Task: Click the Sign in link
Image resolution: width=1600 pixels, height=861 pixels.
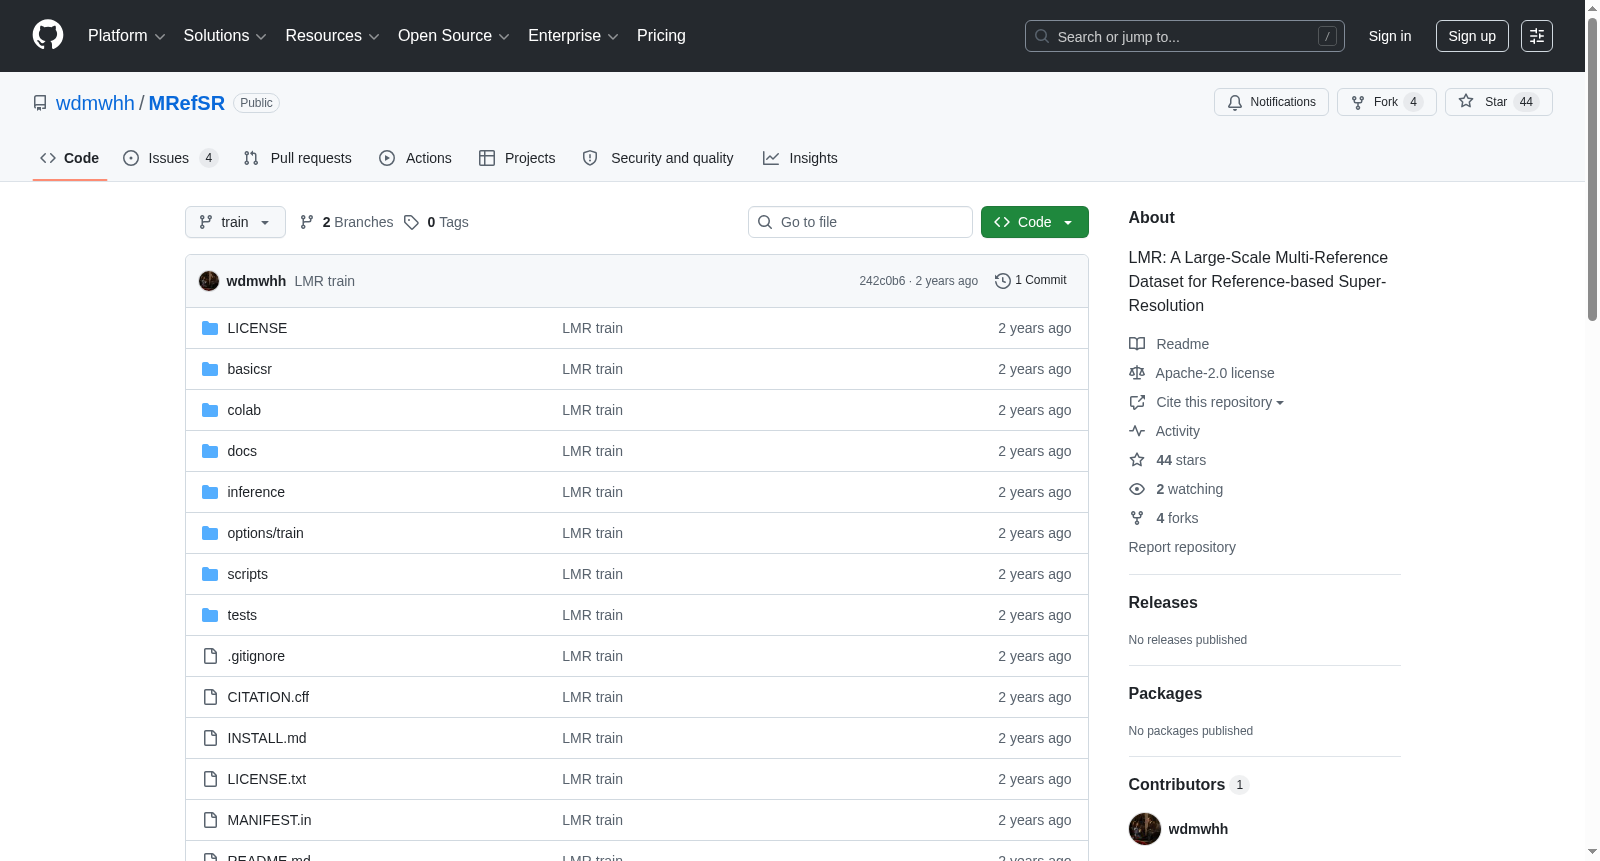Action: point(1390,36)
